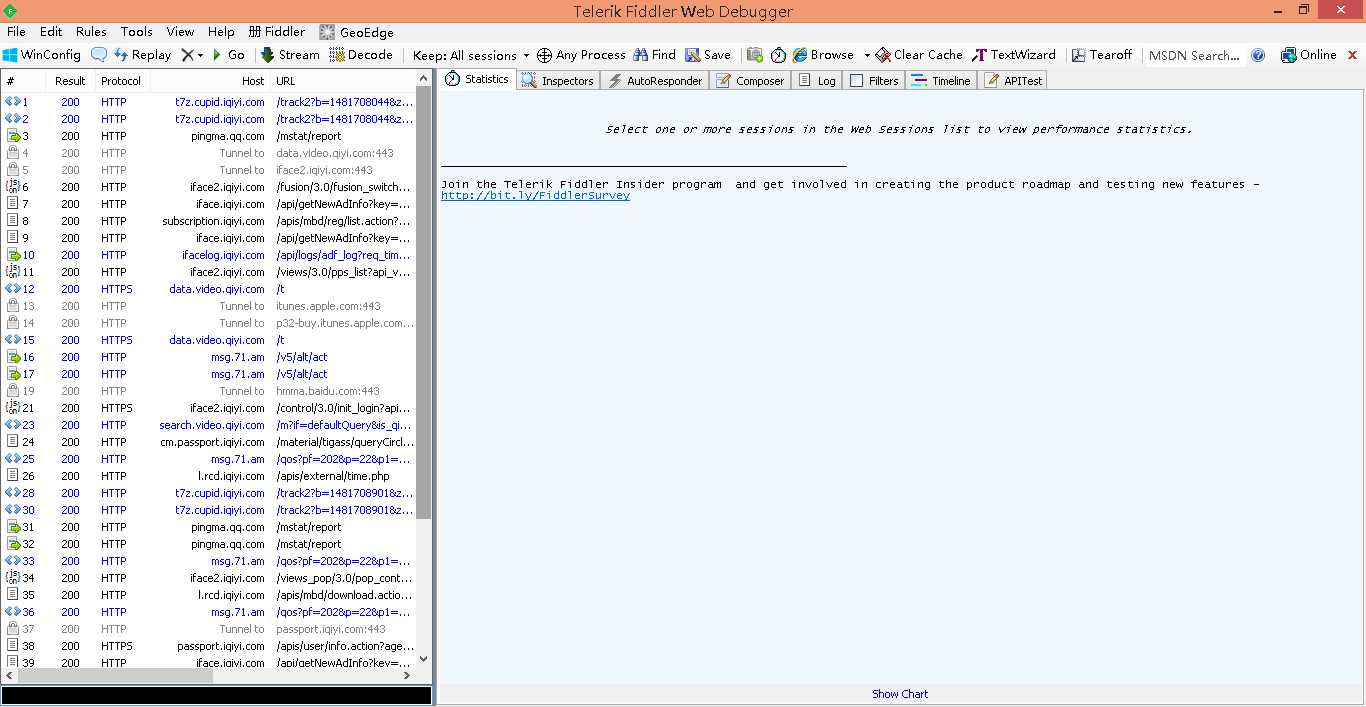
Task: Click the Show Chart link
Action: tap(900, 694)
